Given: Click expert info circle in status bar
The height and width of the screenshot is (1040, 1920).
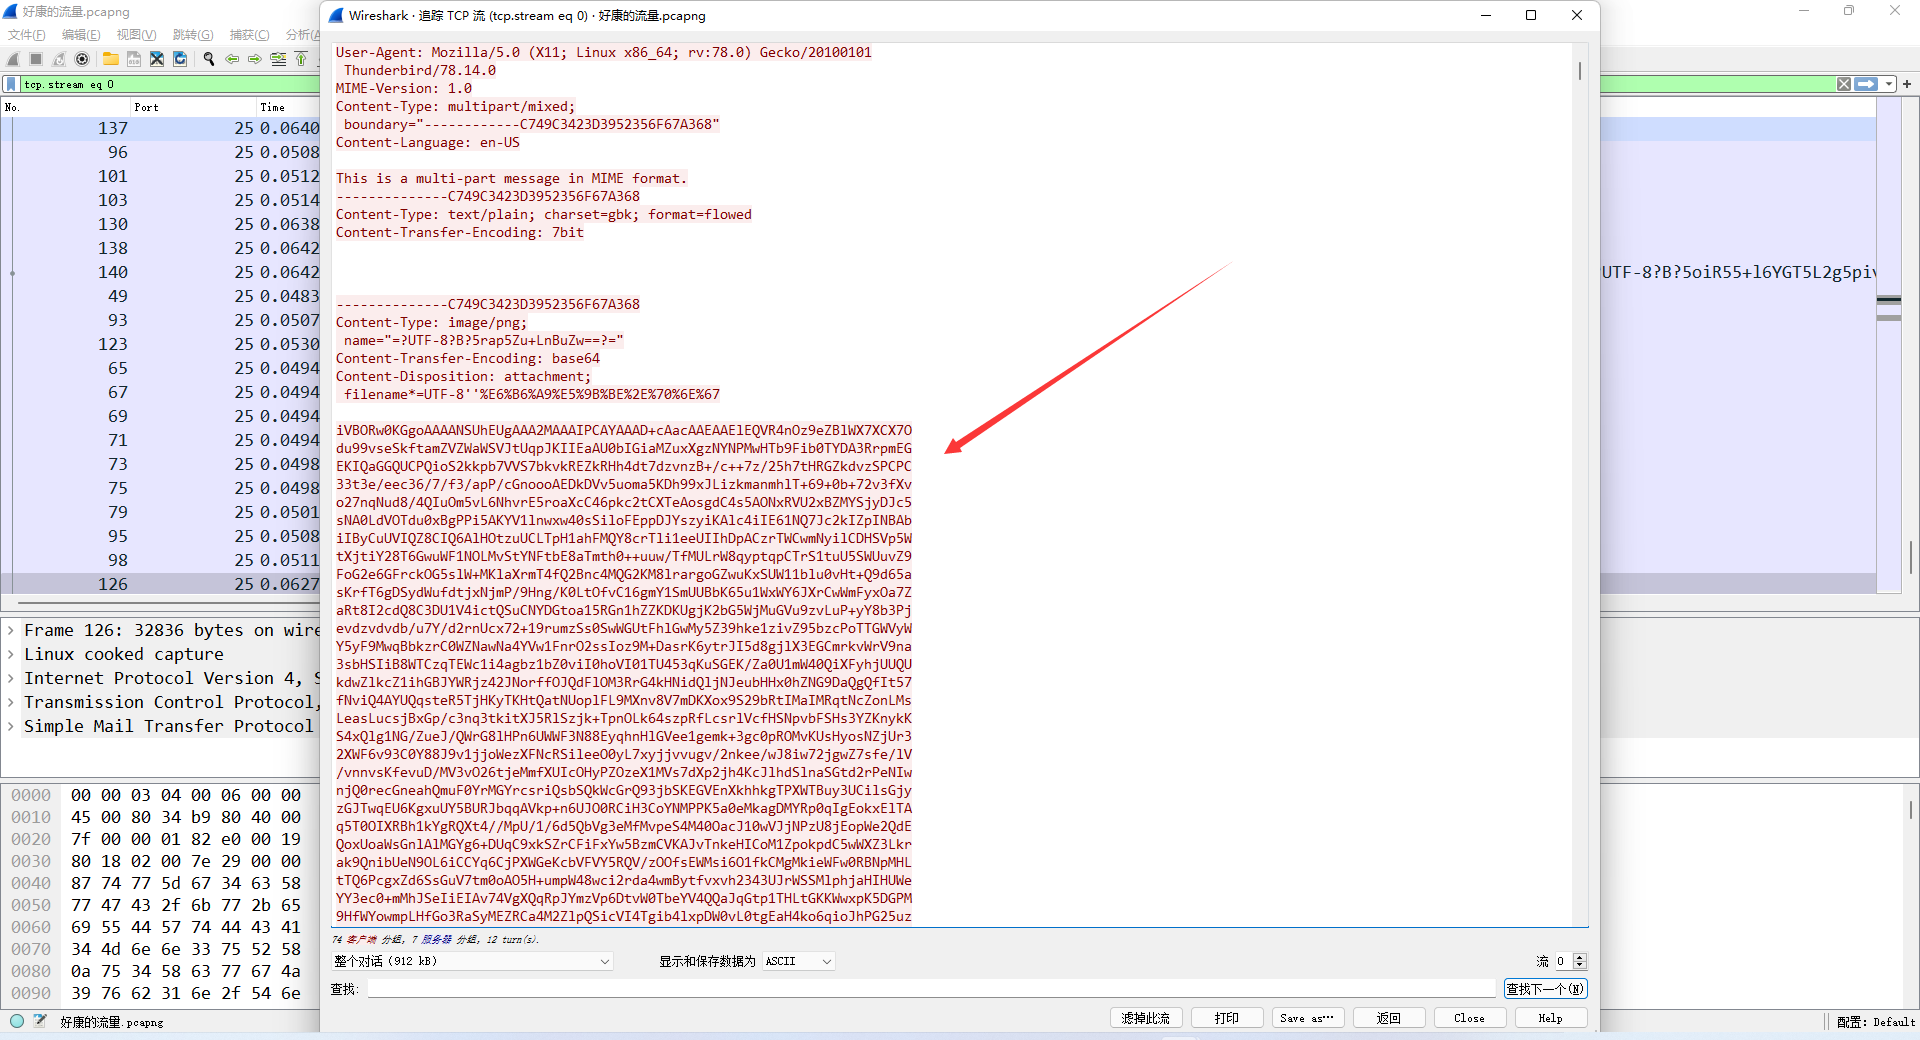Looking at the screenshot, I should click(x=17, y=1021).
